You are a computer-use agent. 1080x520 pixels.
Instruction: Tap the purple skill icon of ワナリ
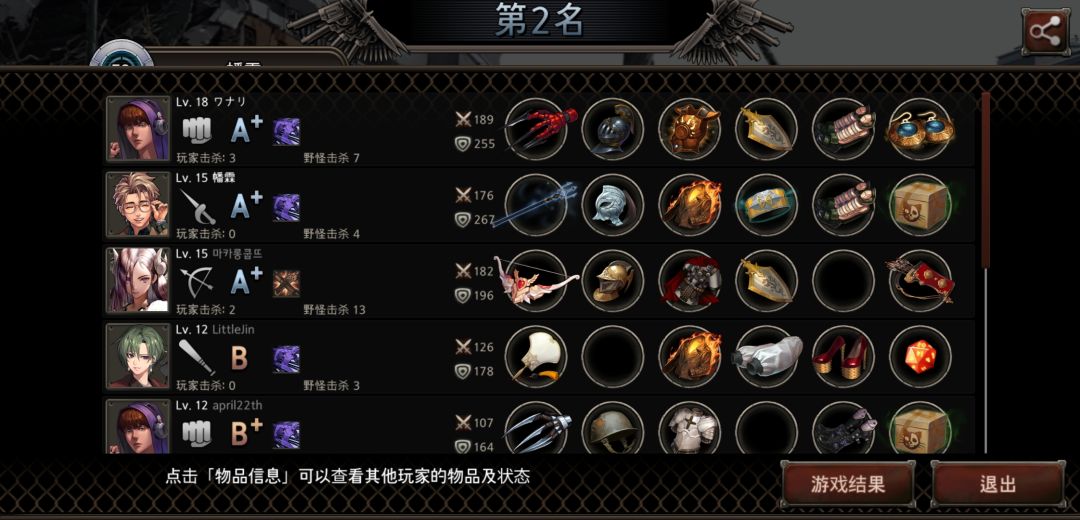click(286, 132)
